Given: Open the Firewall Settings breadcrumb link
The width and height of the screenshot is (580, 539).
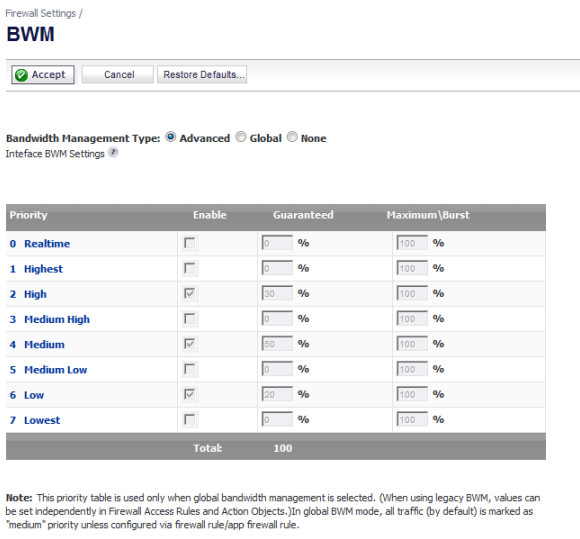Looking at the screenshot, I should (x=40, y=13).
